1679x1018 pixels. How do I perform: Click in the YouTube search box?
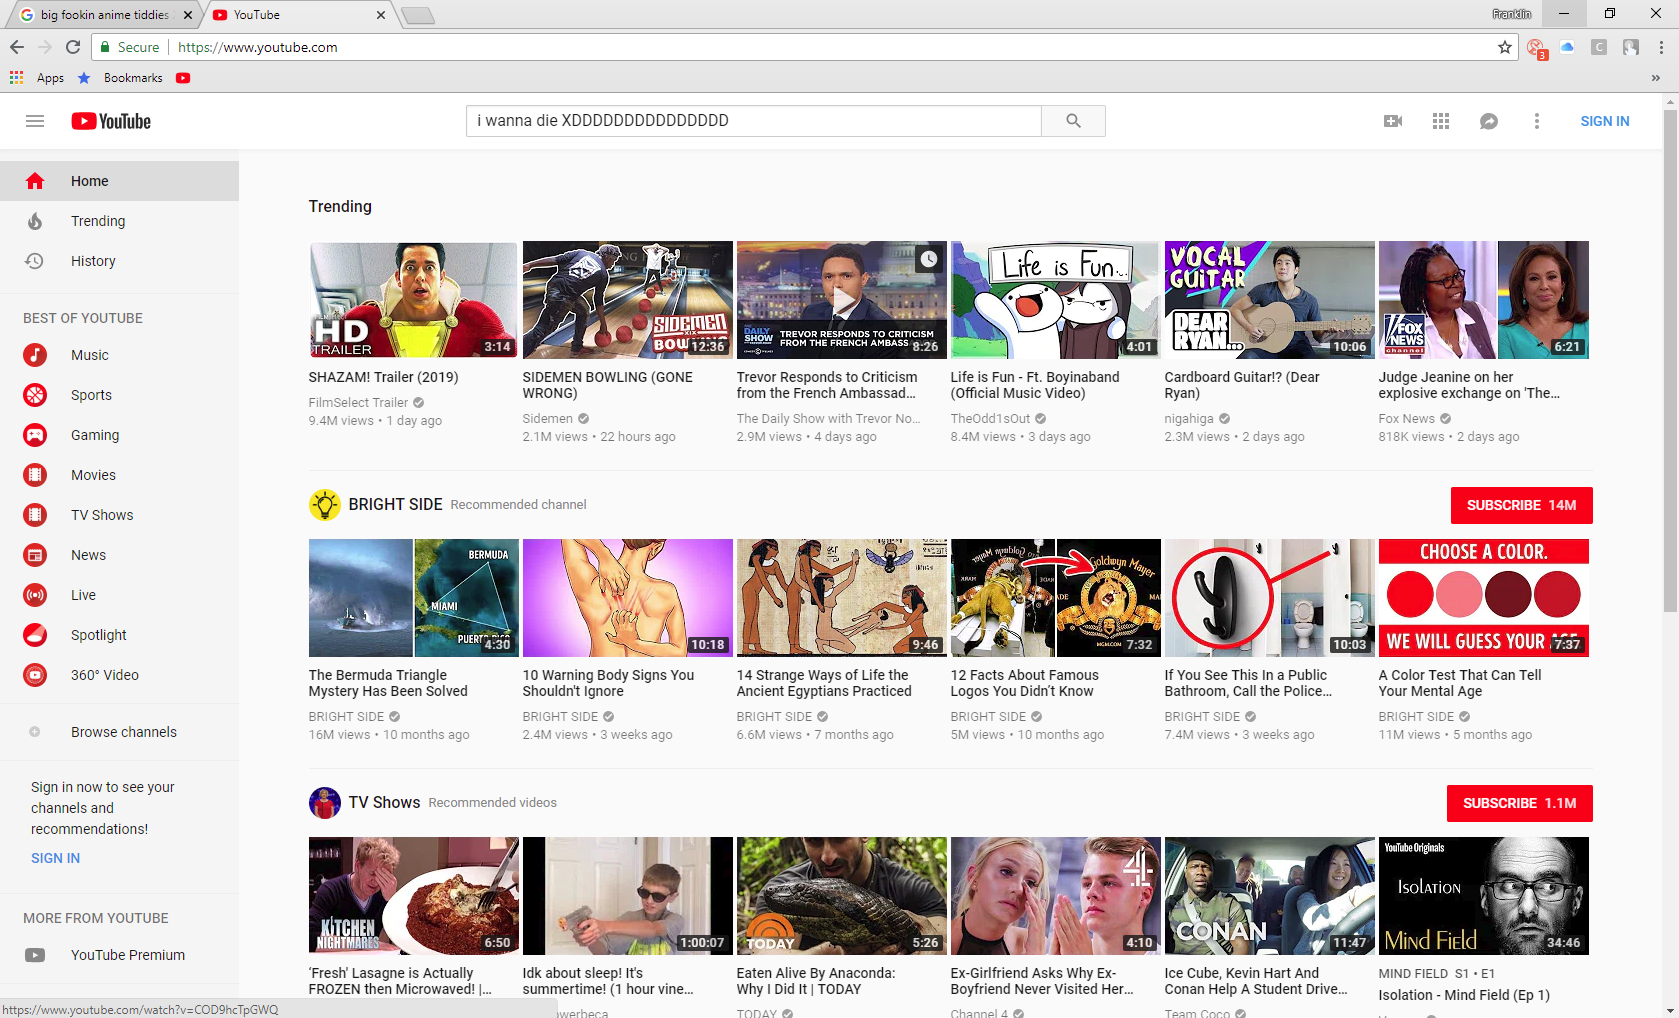[x=754, y=121]
